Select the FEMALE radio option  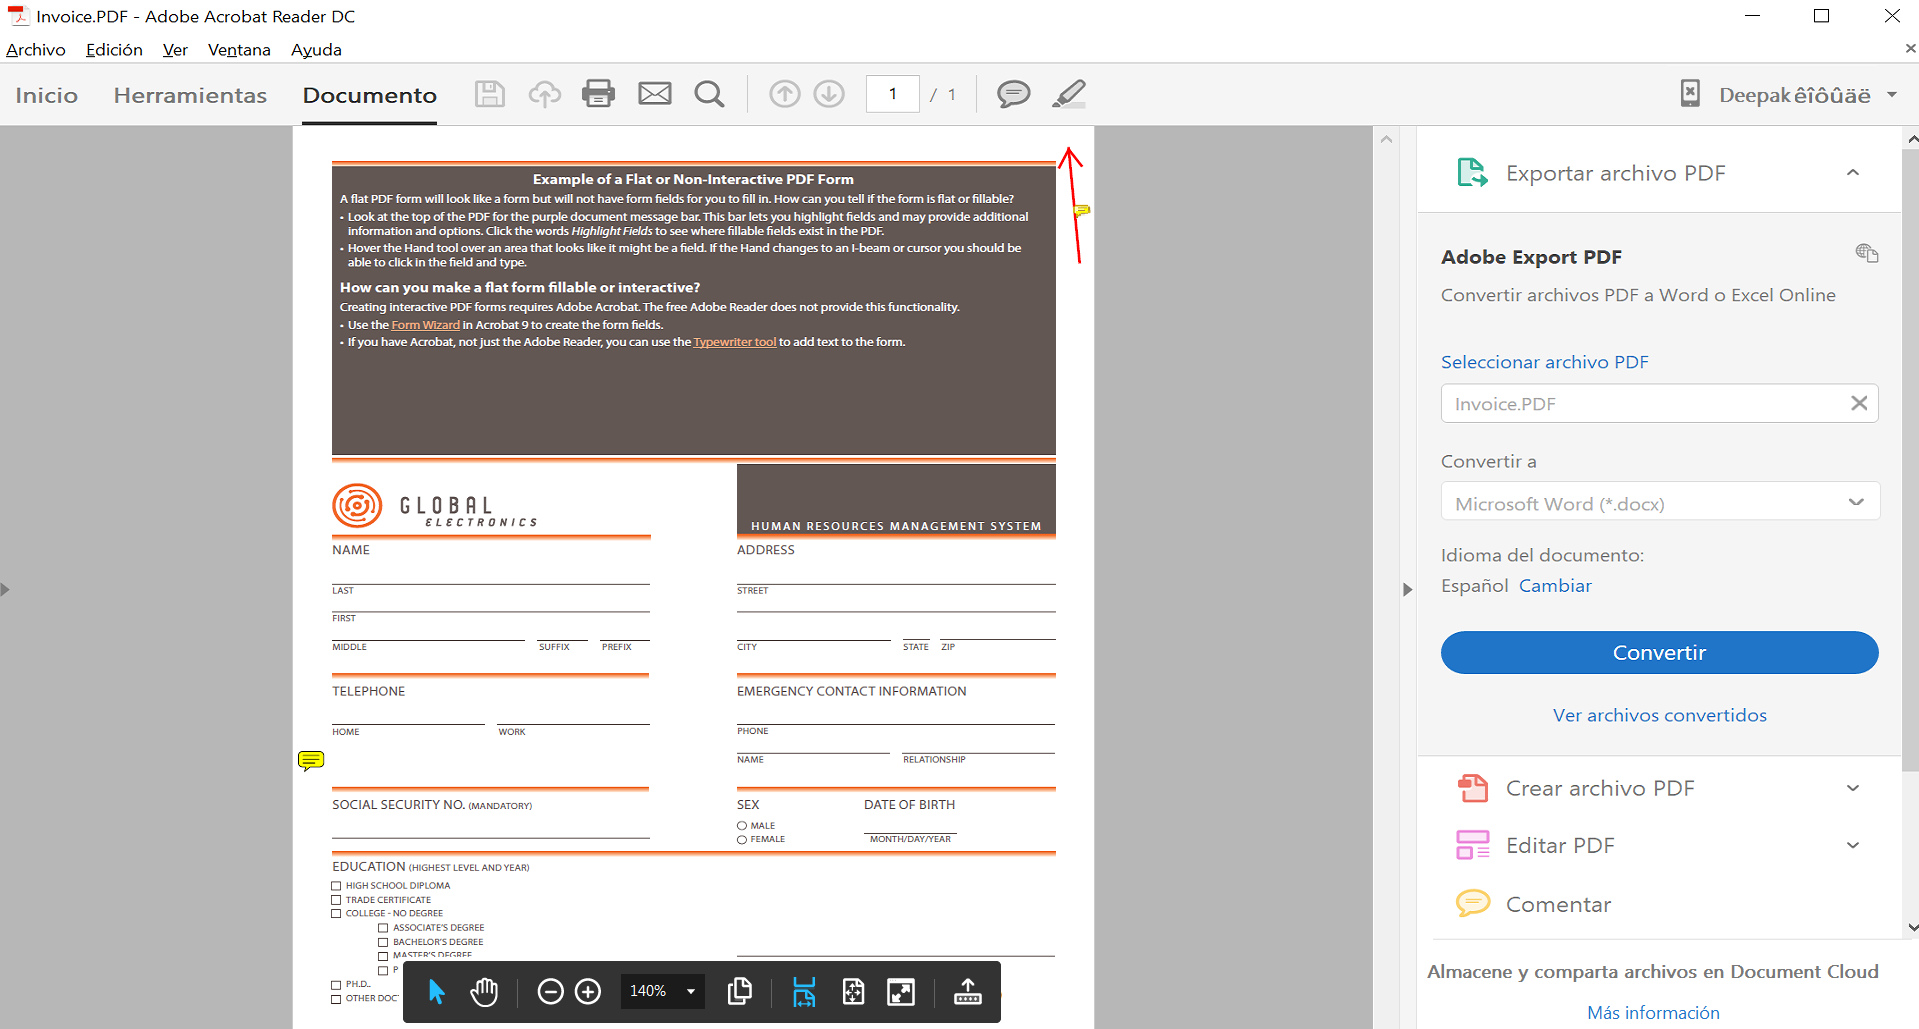[x=742, y=840]
